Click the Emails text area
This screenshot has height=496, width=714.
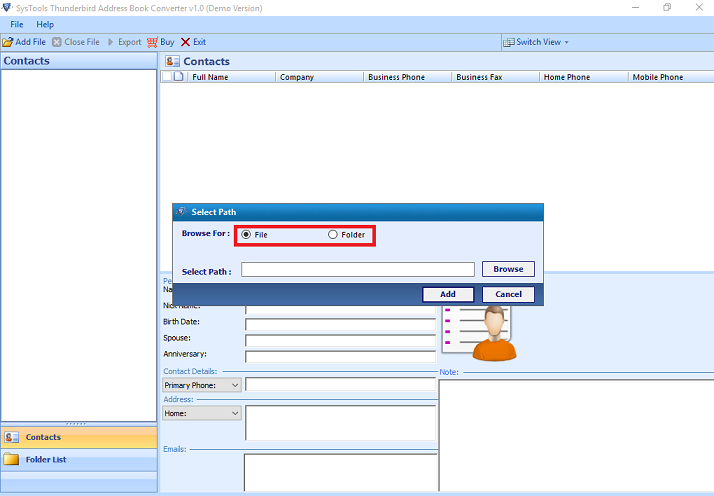coord(340,472)
